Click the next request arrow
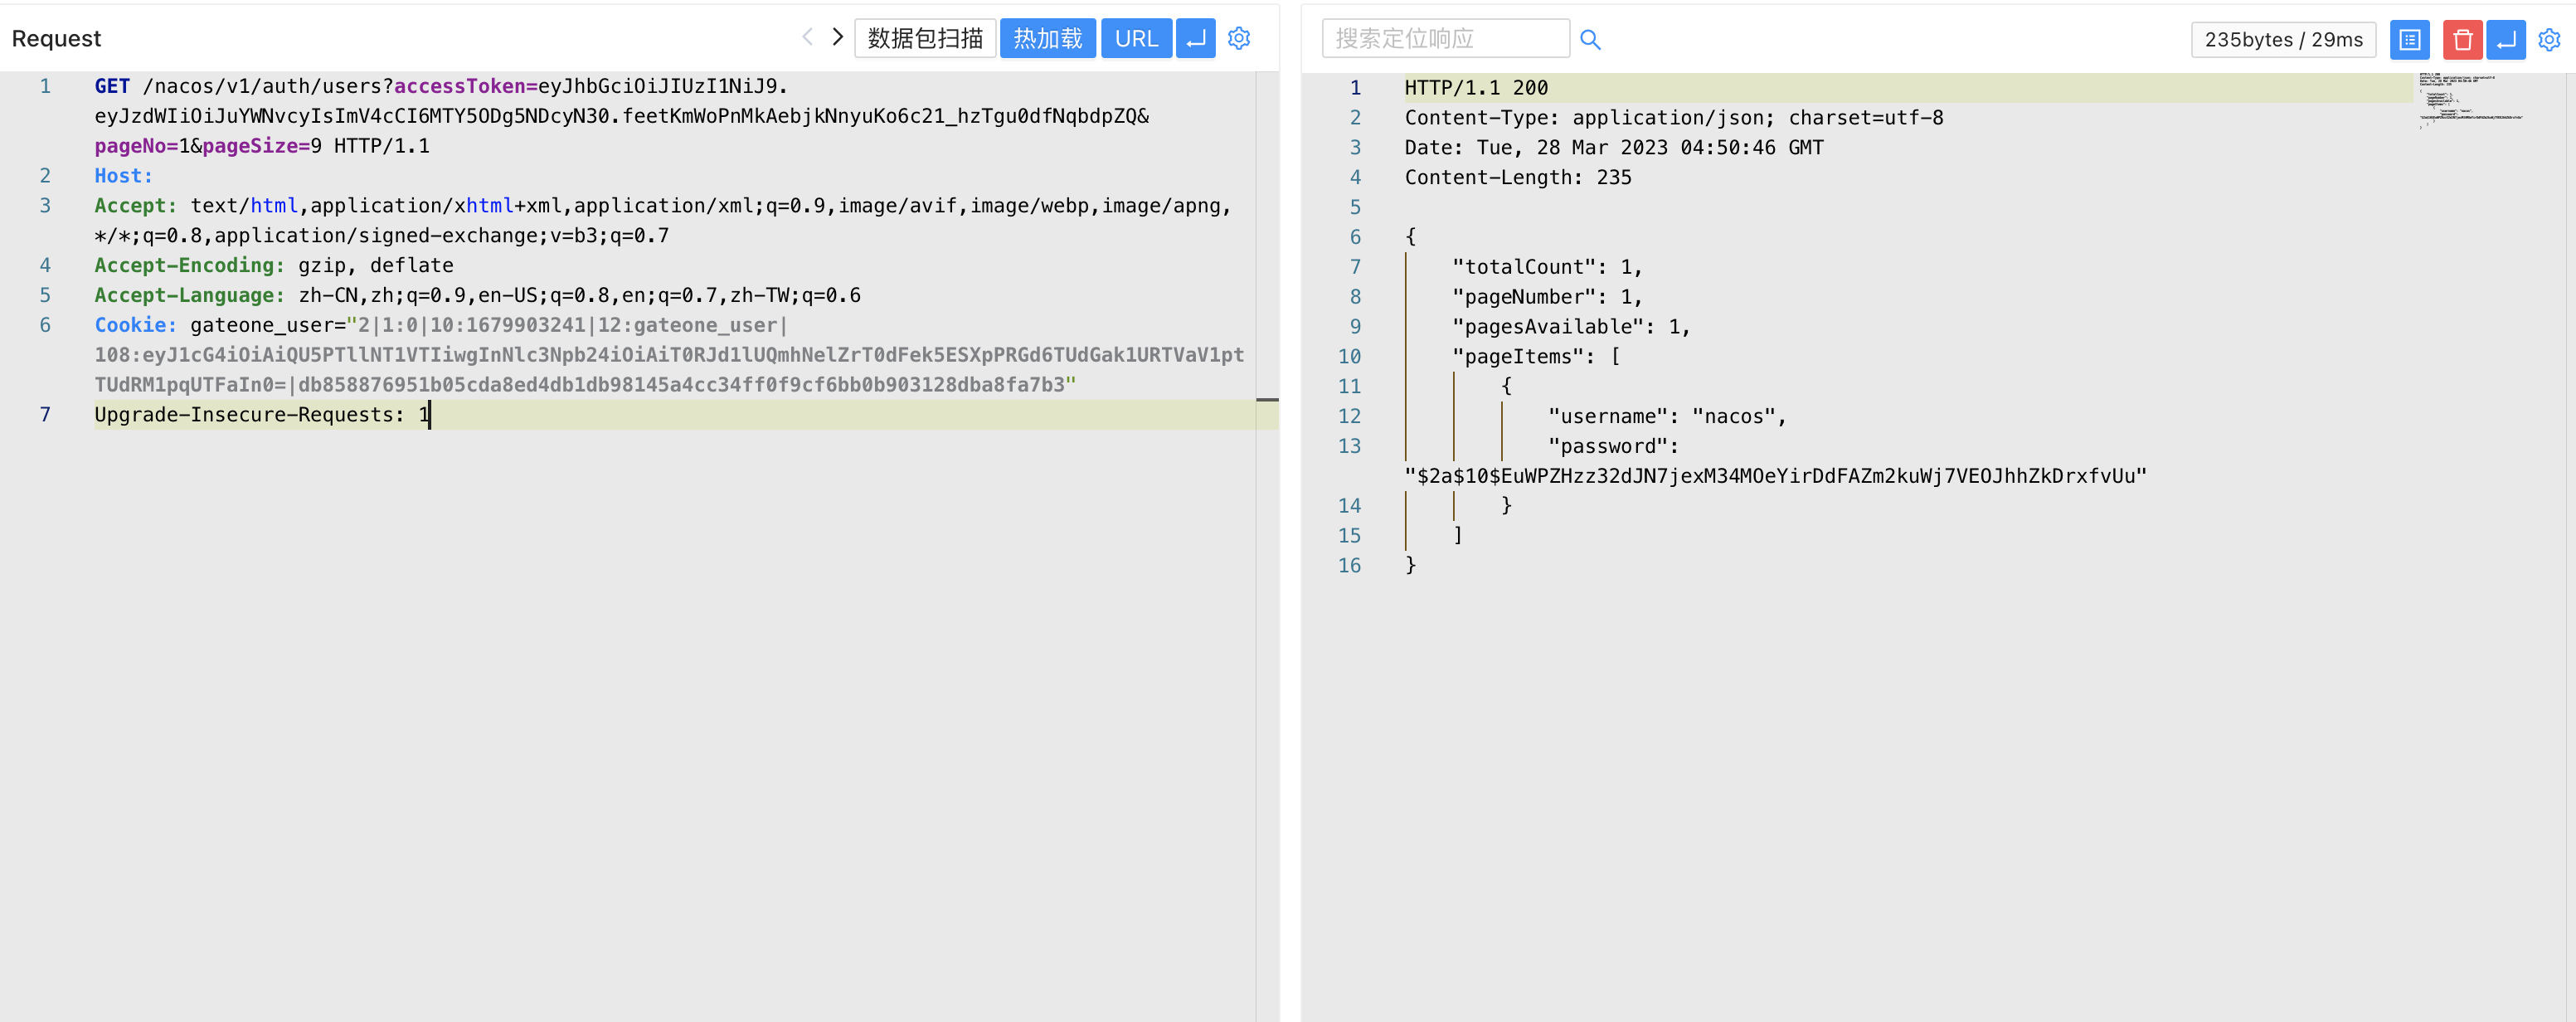 point(838,38)
